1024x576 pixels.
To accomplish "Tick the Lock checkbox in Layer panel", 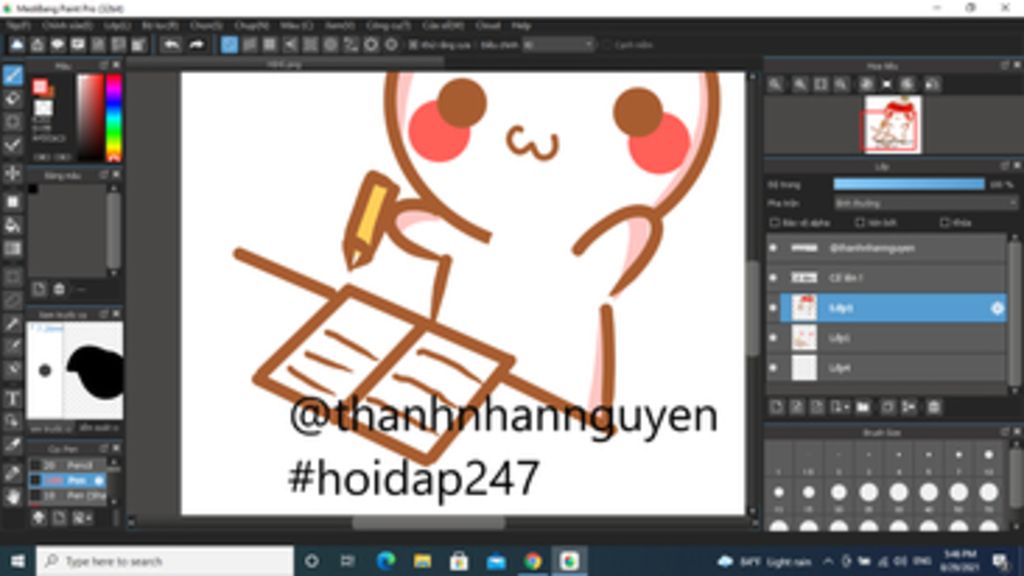I will [x=944, y=223].
